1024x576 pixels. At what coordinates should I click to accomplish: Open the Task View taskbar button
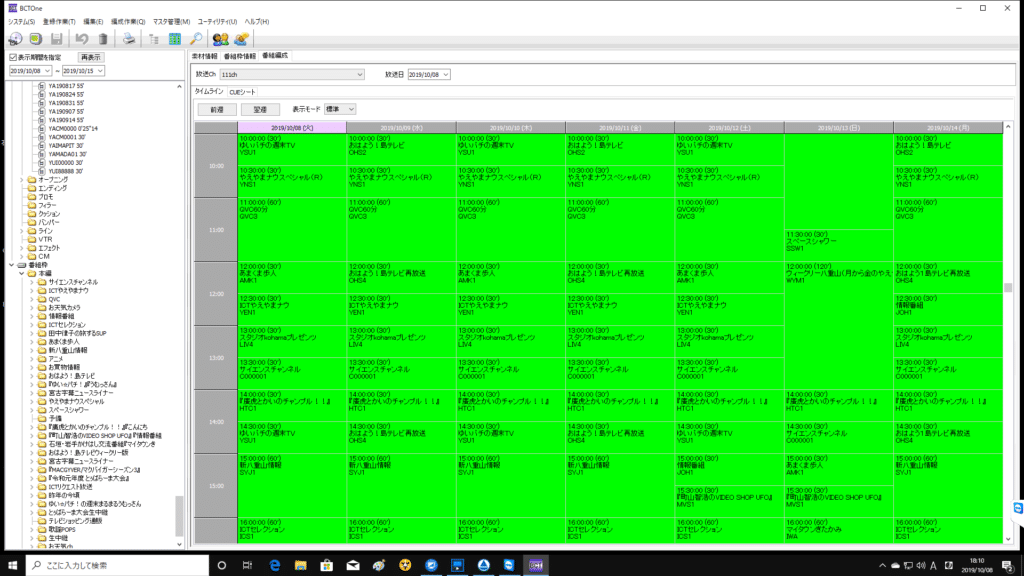[248, 566]
